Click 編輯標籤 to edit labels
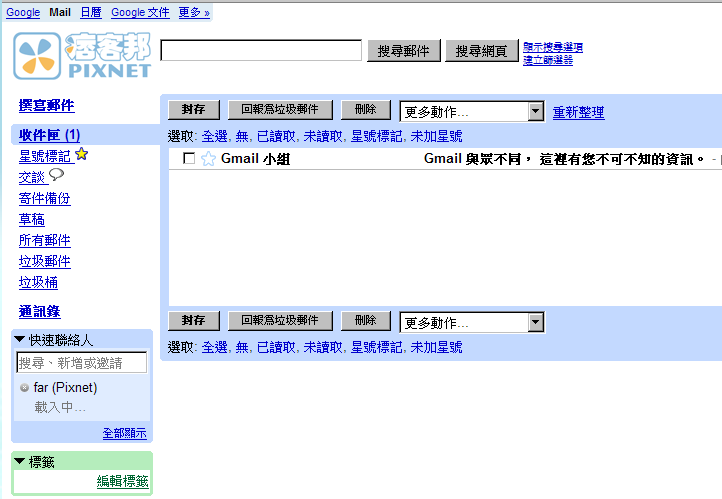Screen dimensions: 722x499 pyautogui.click(x=122, y=482)
